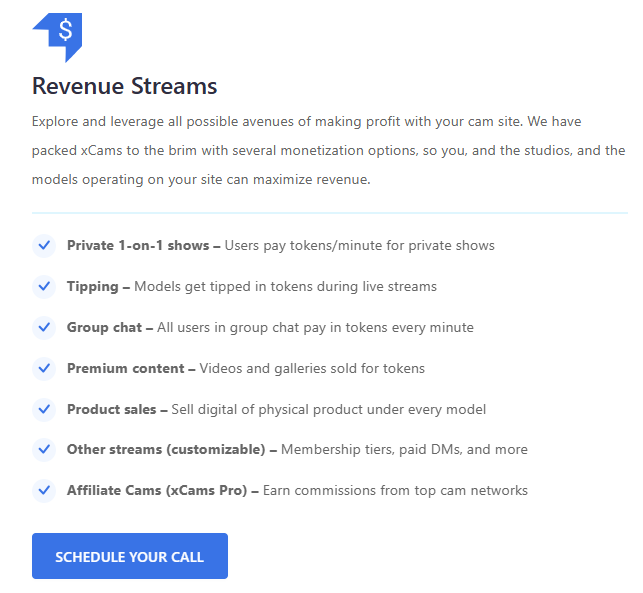Click the 'models operating on your site' line
643x593 pixels.
point(201,180)
